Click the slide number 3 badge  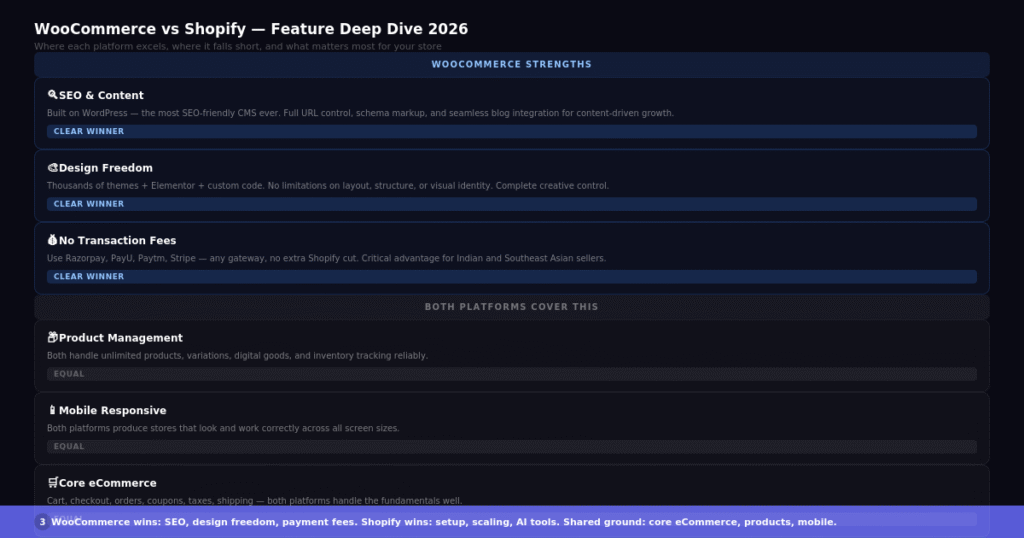coord(42,522)
